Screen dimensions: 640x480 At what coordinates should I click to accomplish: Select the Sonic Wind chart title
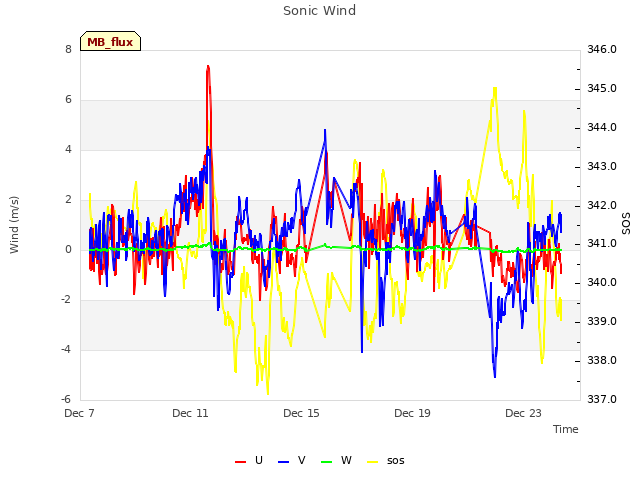[x=320, y=11]
